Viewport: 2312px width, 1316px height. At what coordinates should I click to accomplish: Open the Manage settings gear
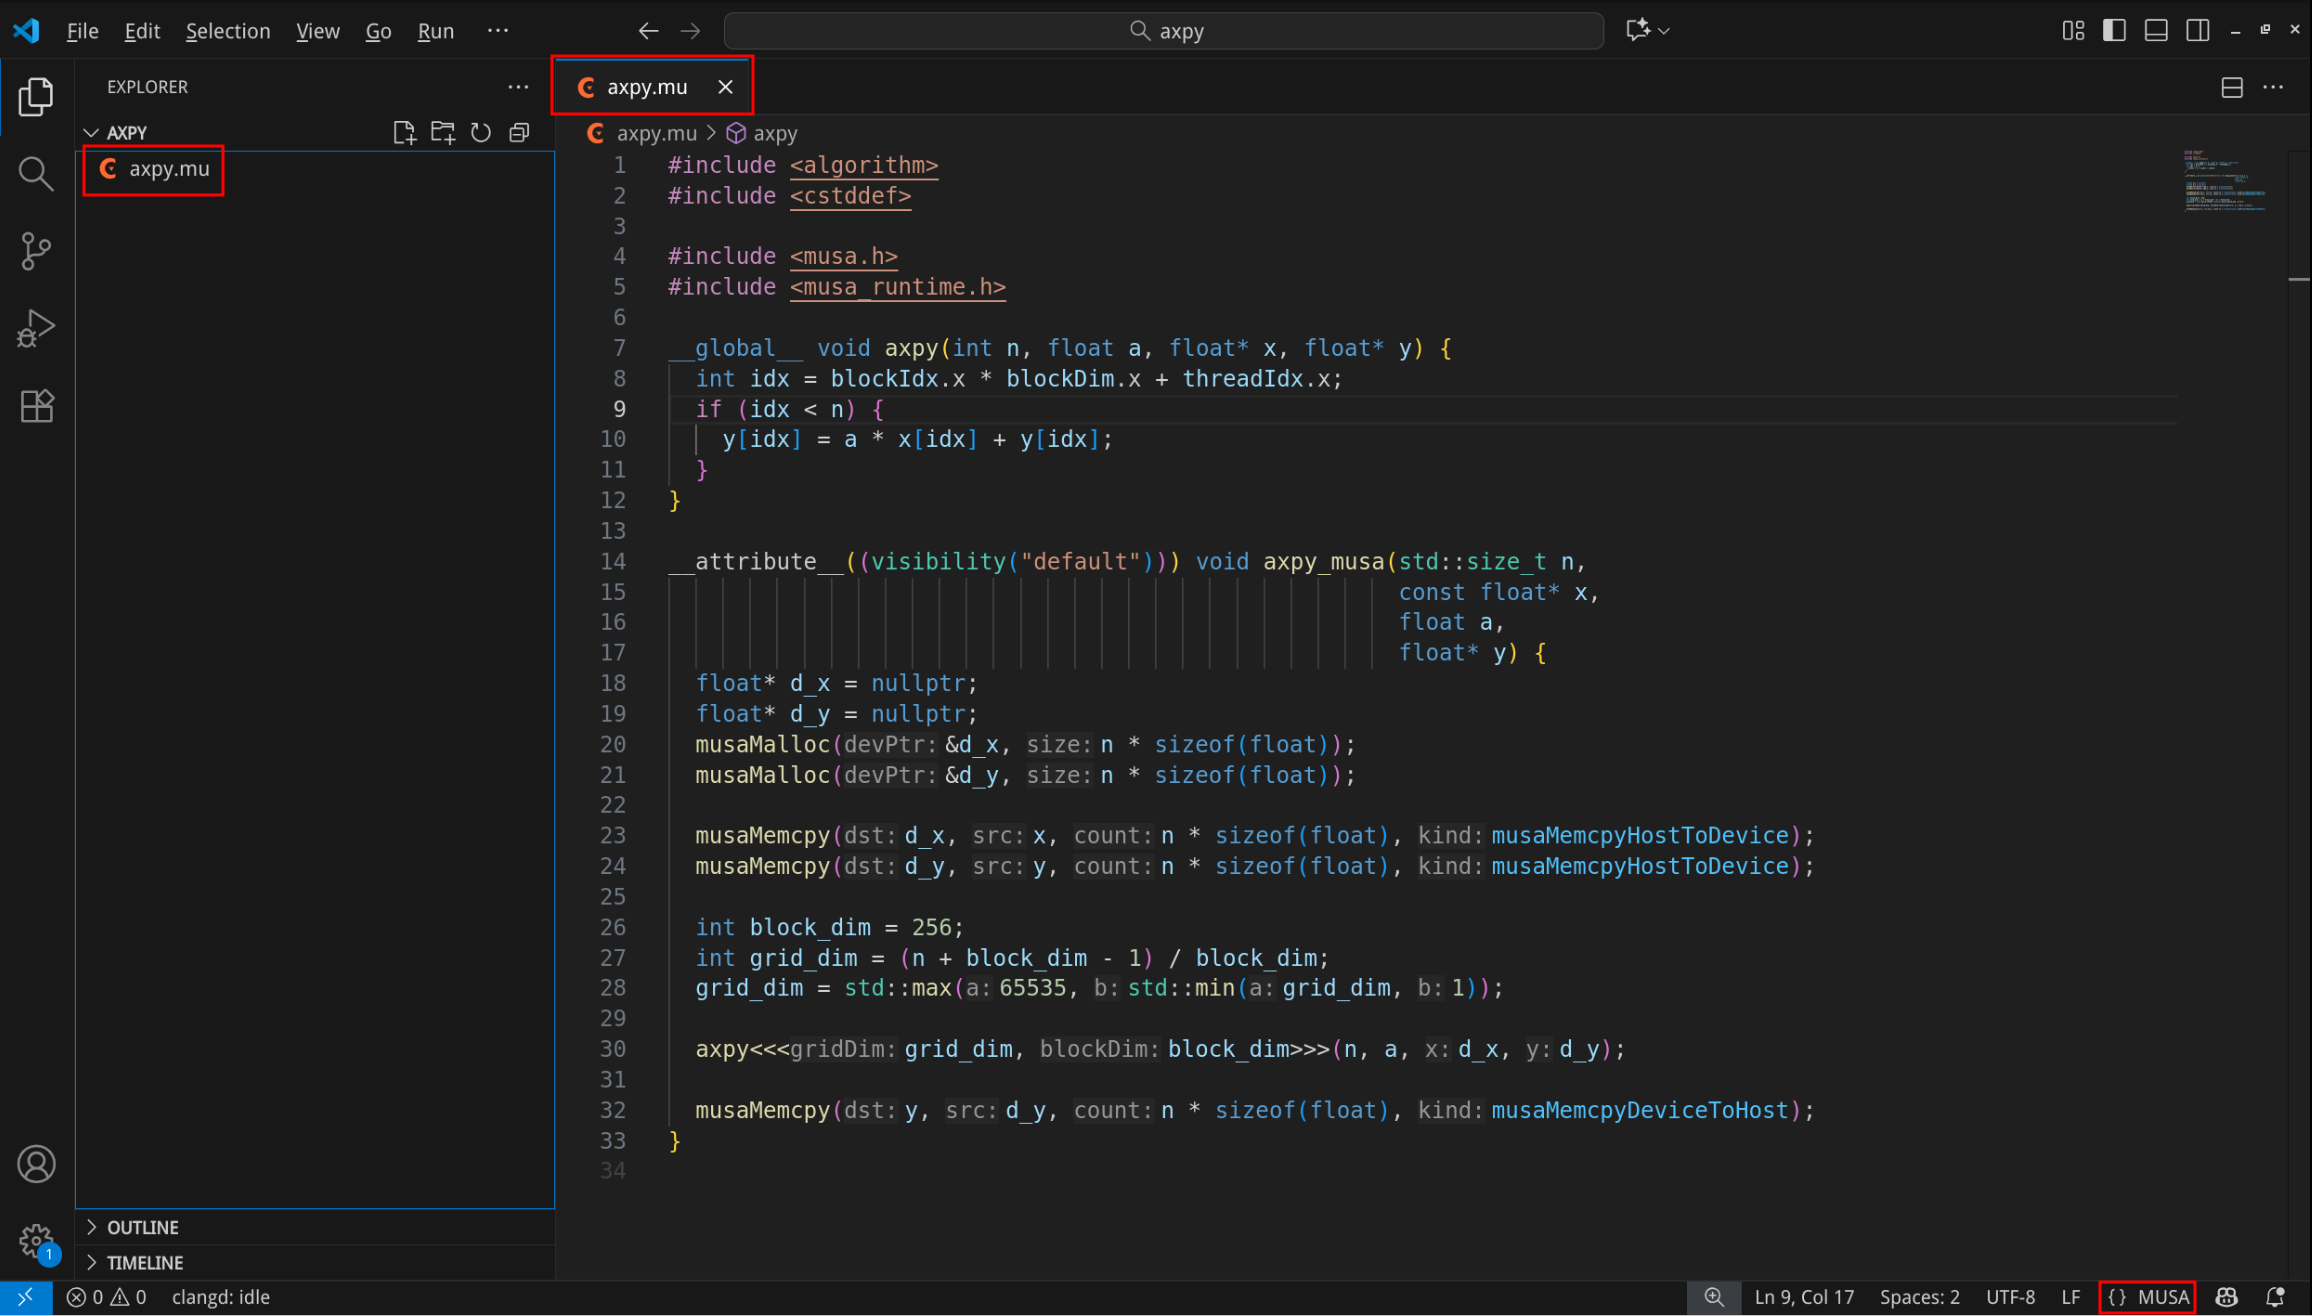click(36, 1241)
